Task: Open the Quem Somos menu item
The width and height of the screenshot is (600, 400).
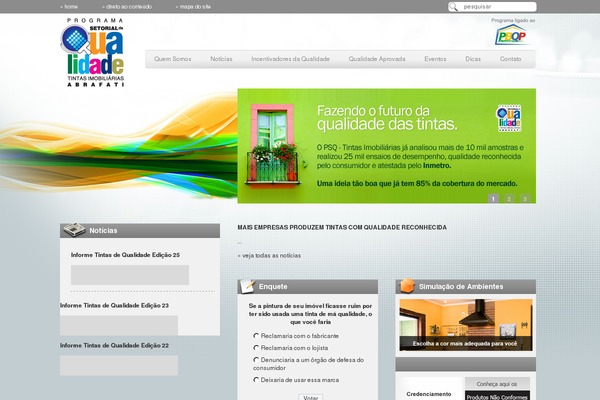Action: tap(173, 59)
